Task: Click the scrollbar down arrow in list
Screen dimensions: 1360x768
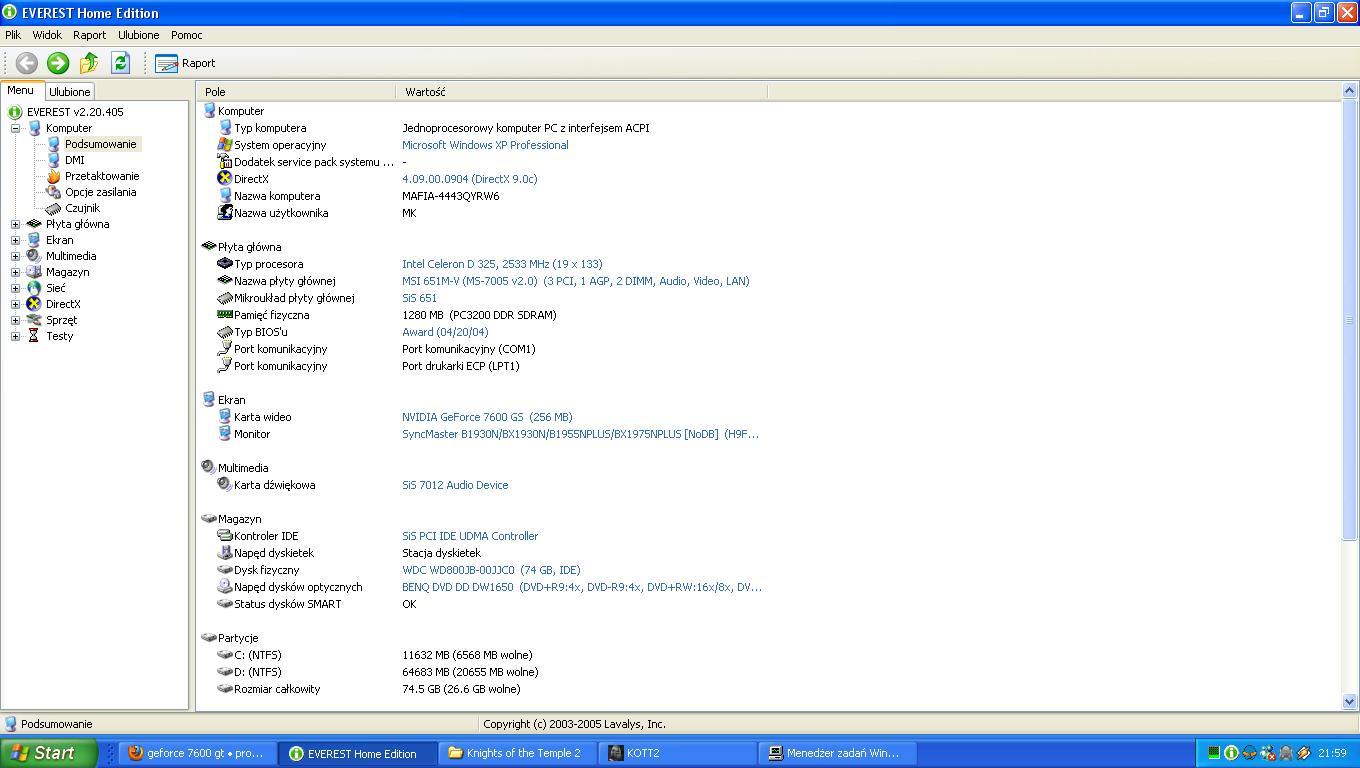Action: [1349, 702]
